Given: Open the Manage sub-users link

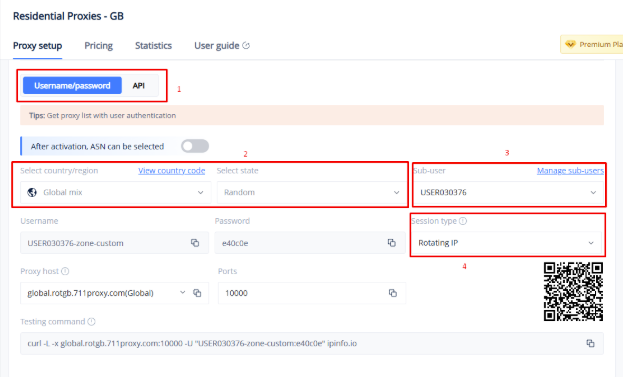Looking at the screenshot, I should [570, 171].
